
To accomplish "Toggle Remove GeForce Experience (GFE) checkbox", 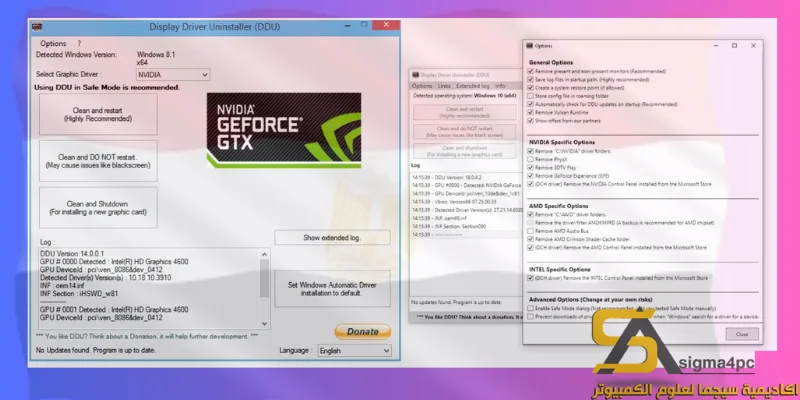I will [531, 176].
